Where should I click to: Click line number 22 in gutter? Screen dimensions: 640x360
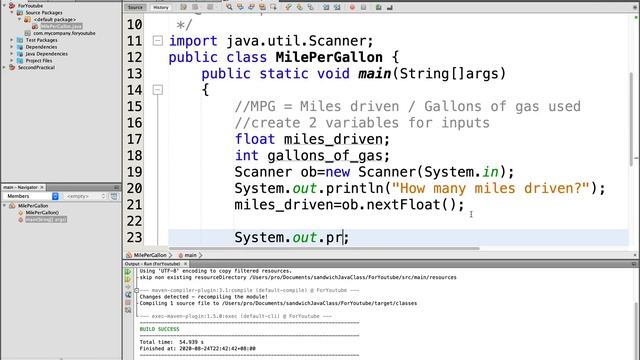coord(134,221)
